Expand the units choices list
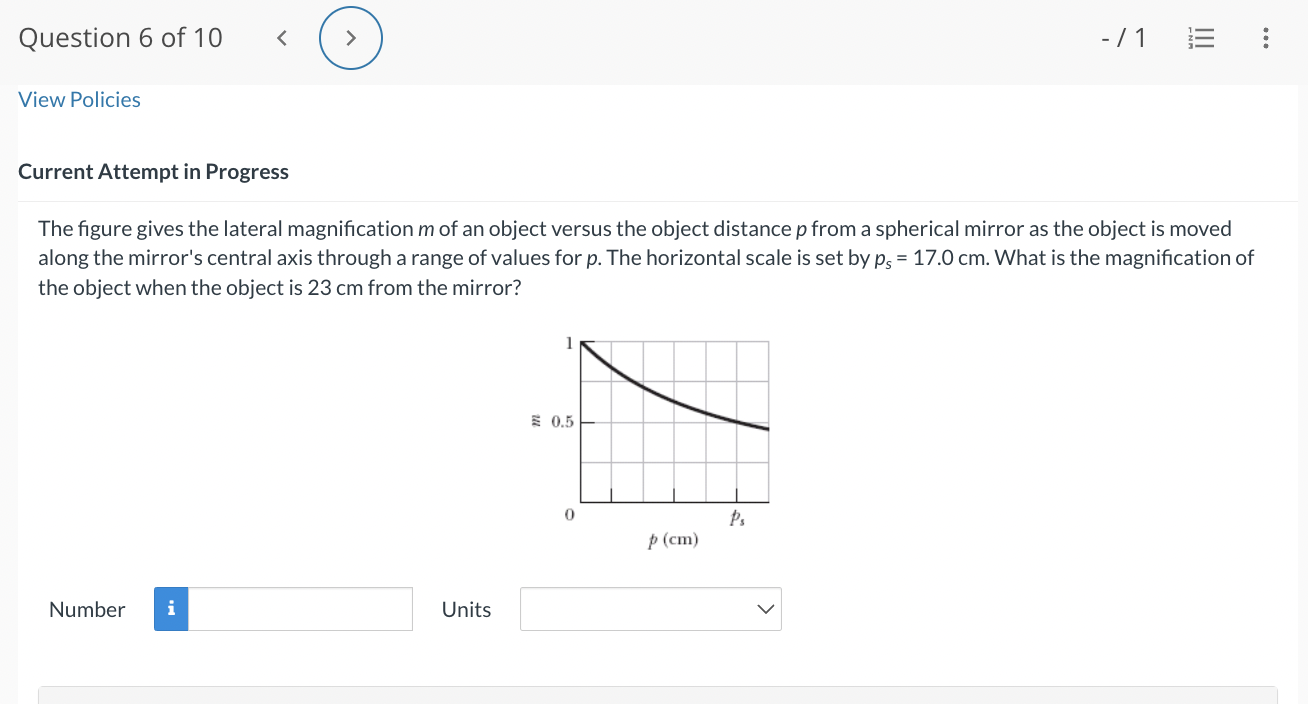 click(x=650, y=609)
